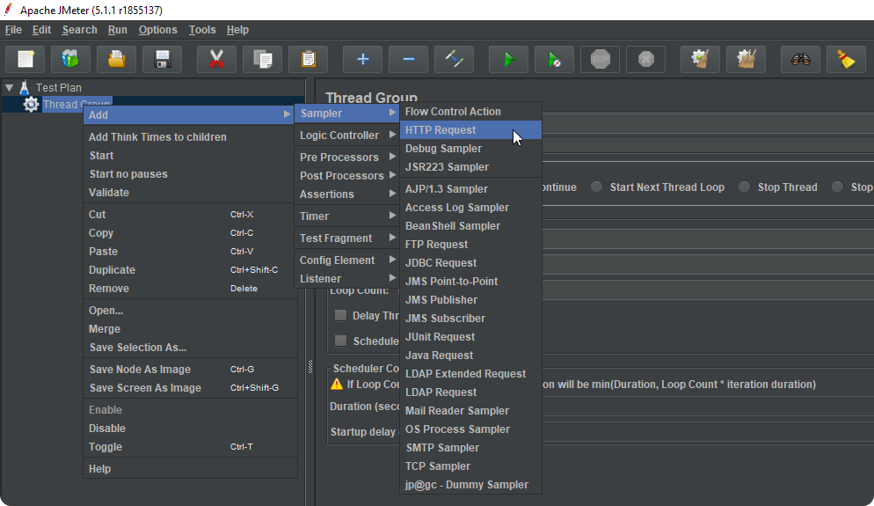Screen dimensions: 874x506
Task: Open the Templates toolbar icon
Action: coord(71,59)
